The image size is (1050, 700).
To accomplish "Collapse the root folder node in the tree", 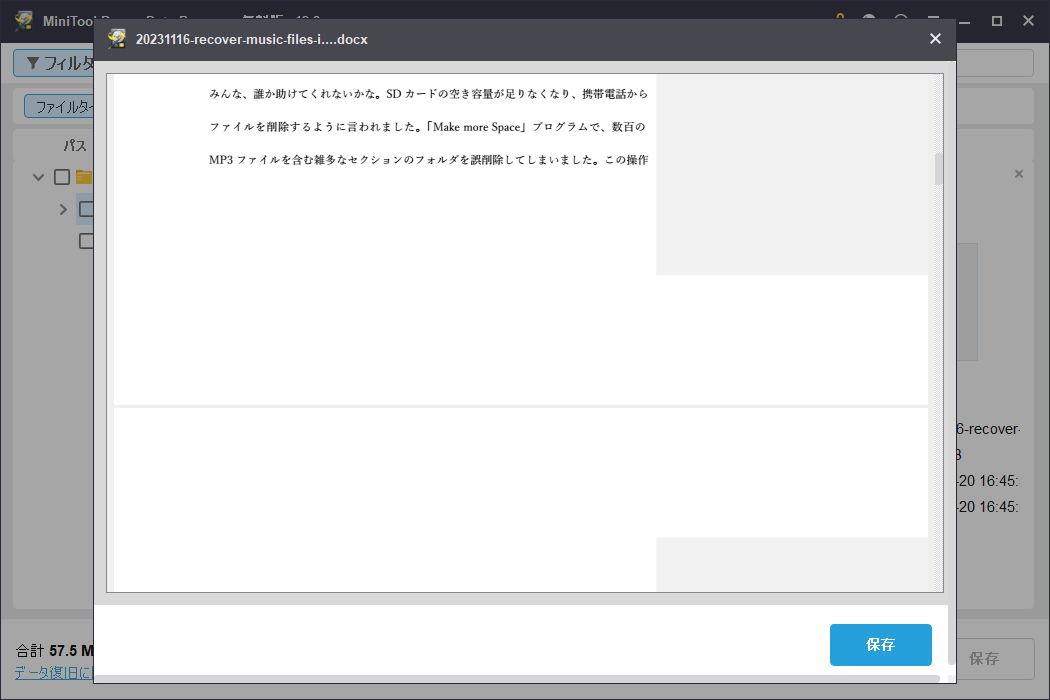I will tap(38, 176).
